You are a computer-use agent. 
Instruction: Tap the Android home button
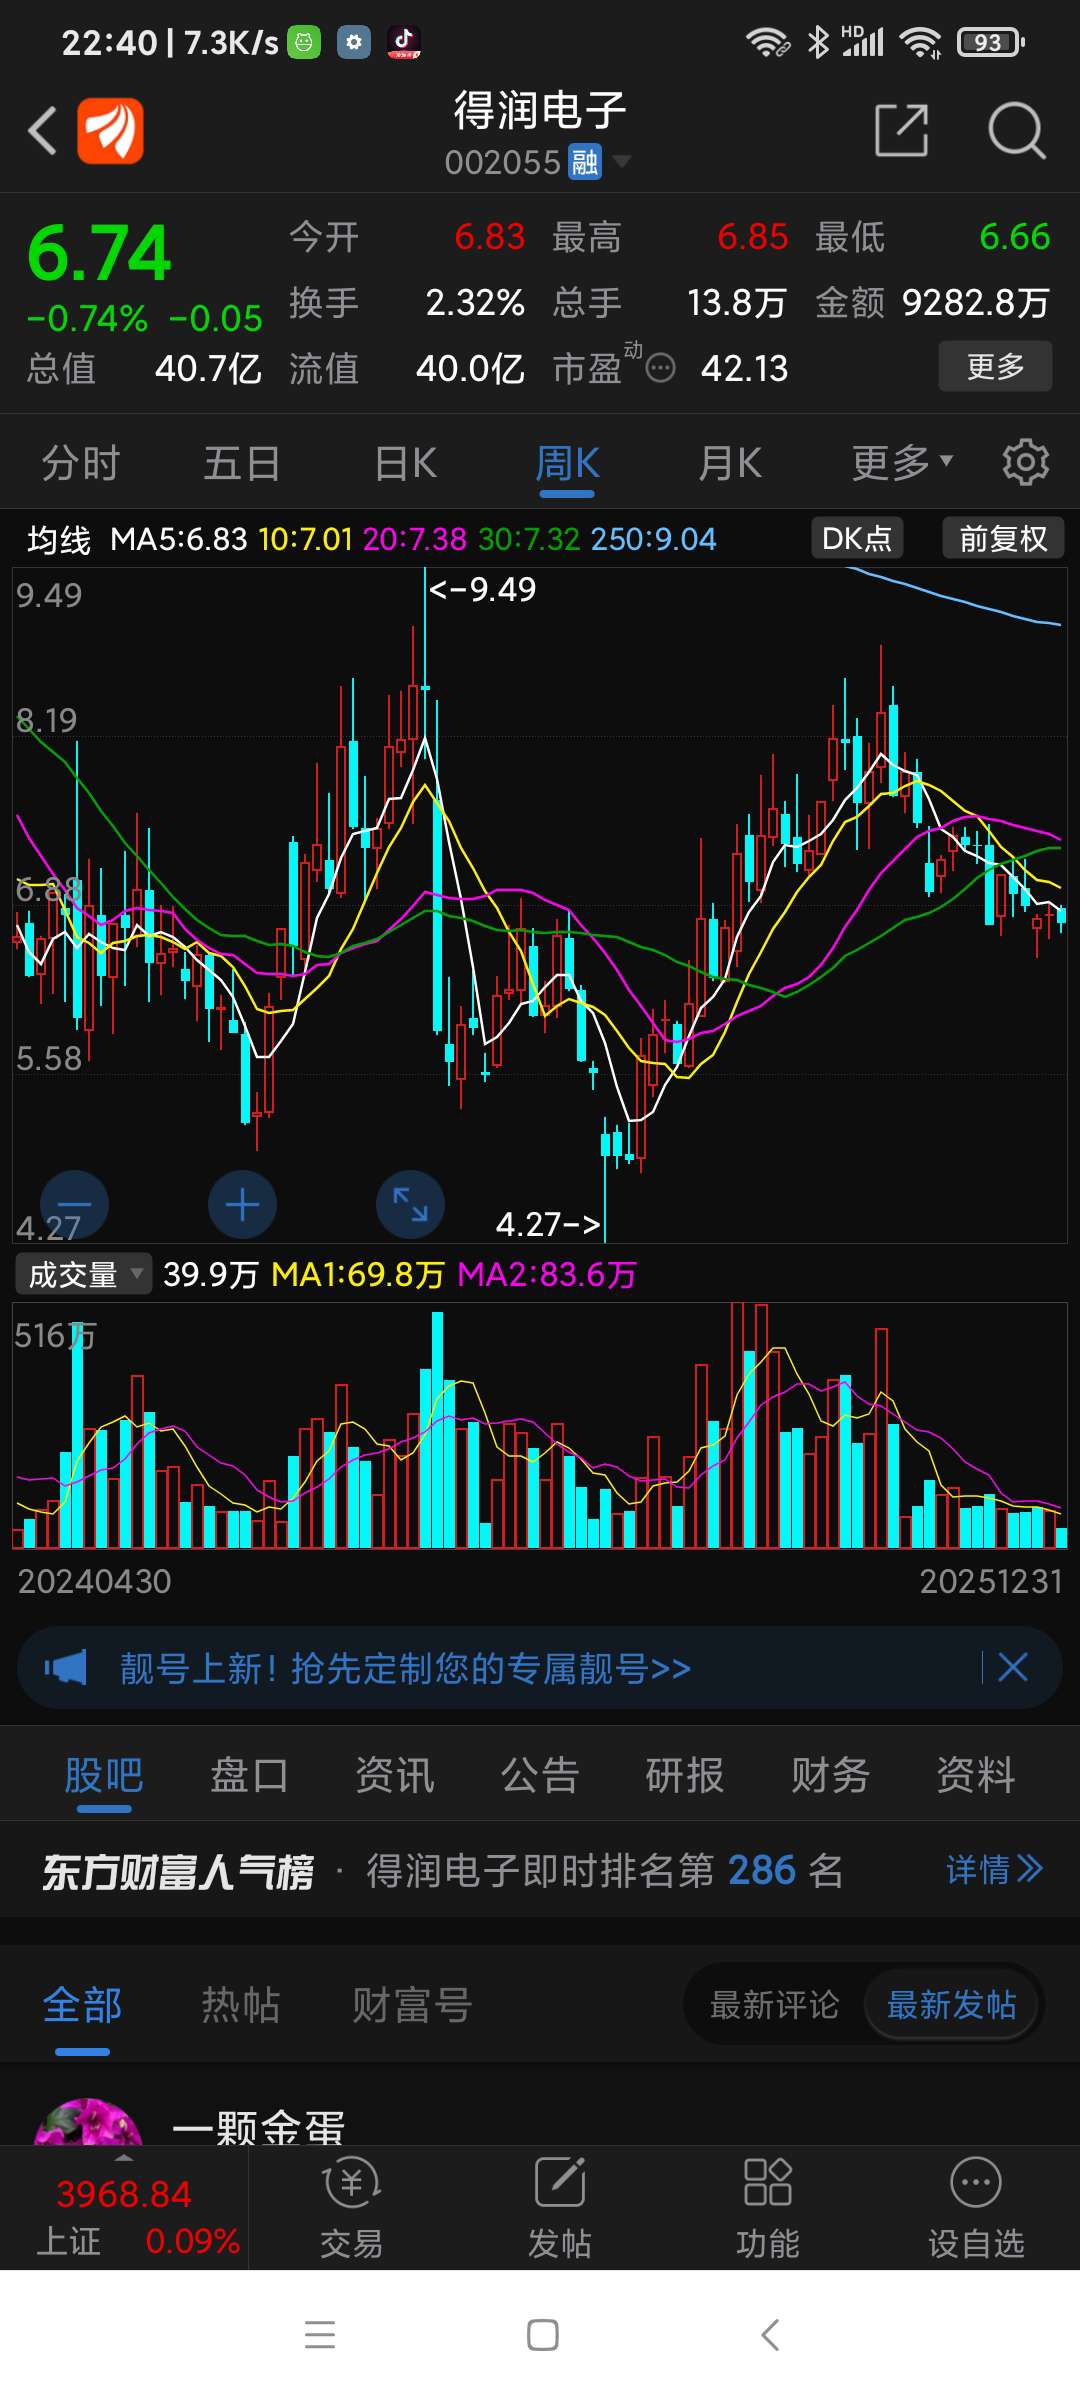tap(542, 2335)
